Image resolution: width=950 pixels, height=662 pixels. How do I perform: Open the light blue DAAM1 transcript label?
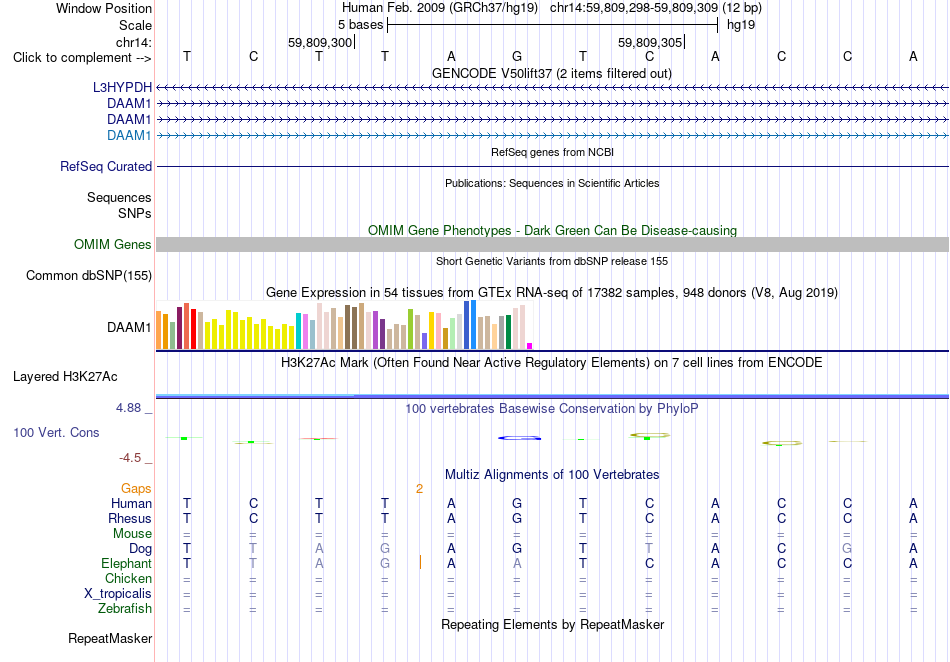pos(129,135)
